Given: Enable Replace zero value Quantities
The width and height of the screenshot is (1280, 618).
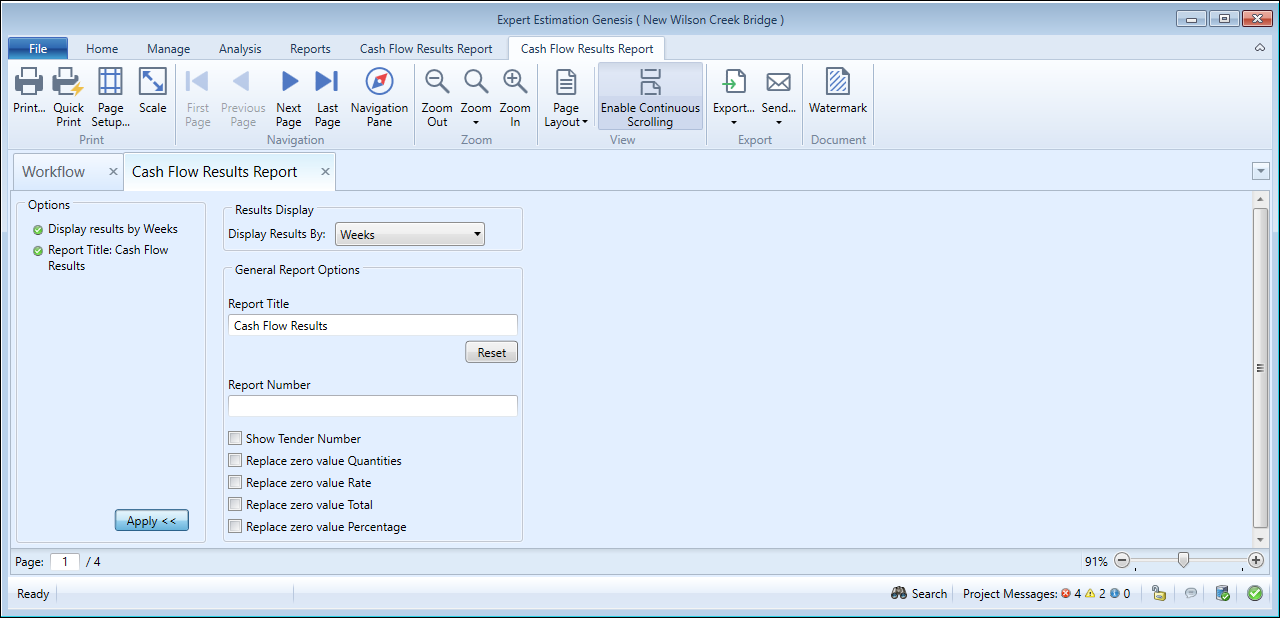Looking at the screenshot, I should click(x=235, y=460).
